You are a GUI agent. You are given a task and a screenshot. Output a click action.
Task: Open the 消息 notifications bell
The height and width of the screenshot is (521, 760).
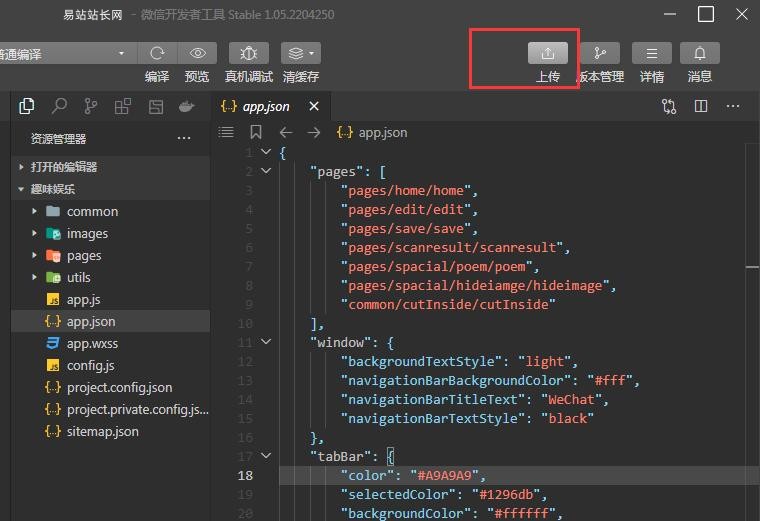pos(700,54)
